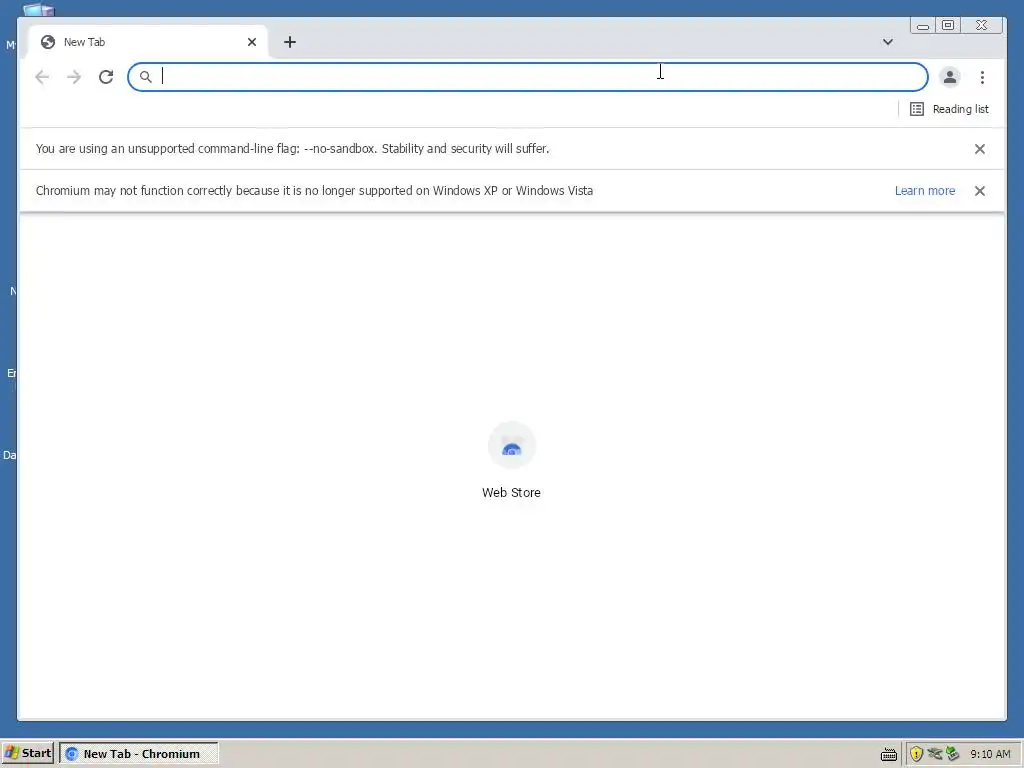Open the Windows Start menu
This screenshot has width=1024, height=768.
27,753
